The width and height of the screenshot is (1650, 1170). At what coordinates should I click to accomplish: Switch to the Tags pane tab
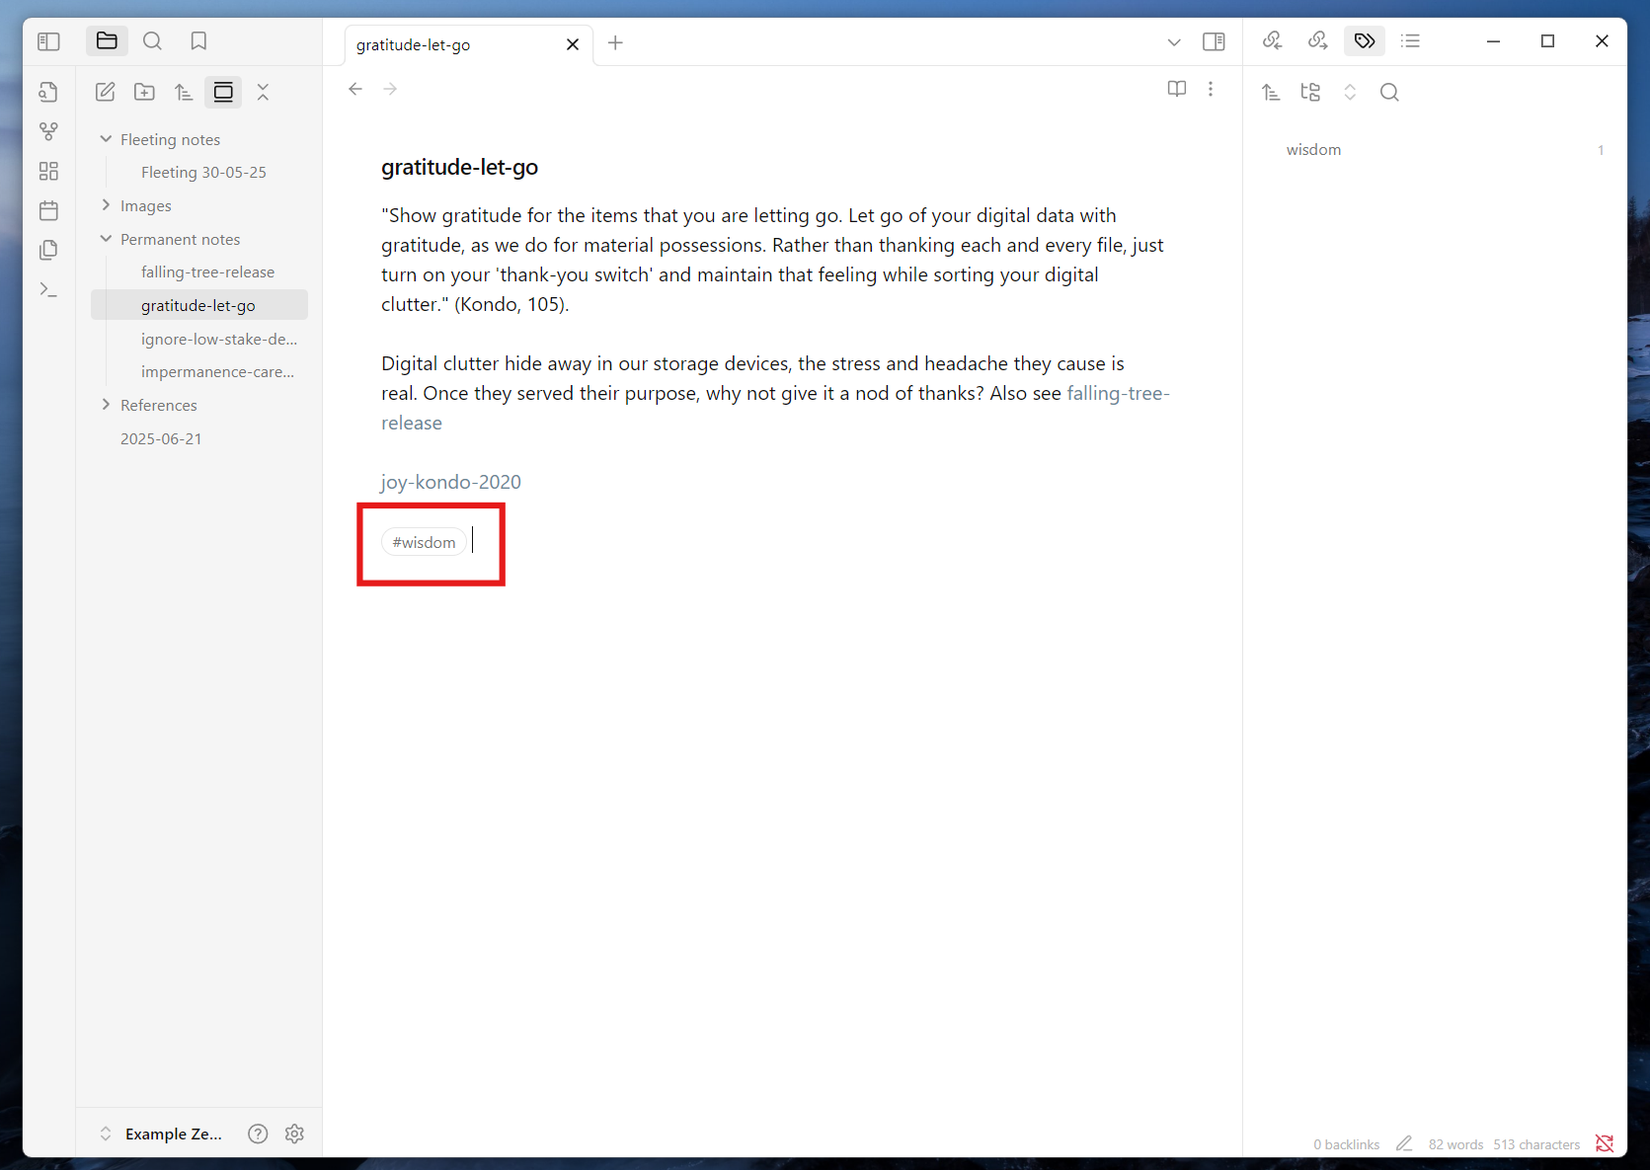pos(1365,41)
